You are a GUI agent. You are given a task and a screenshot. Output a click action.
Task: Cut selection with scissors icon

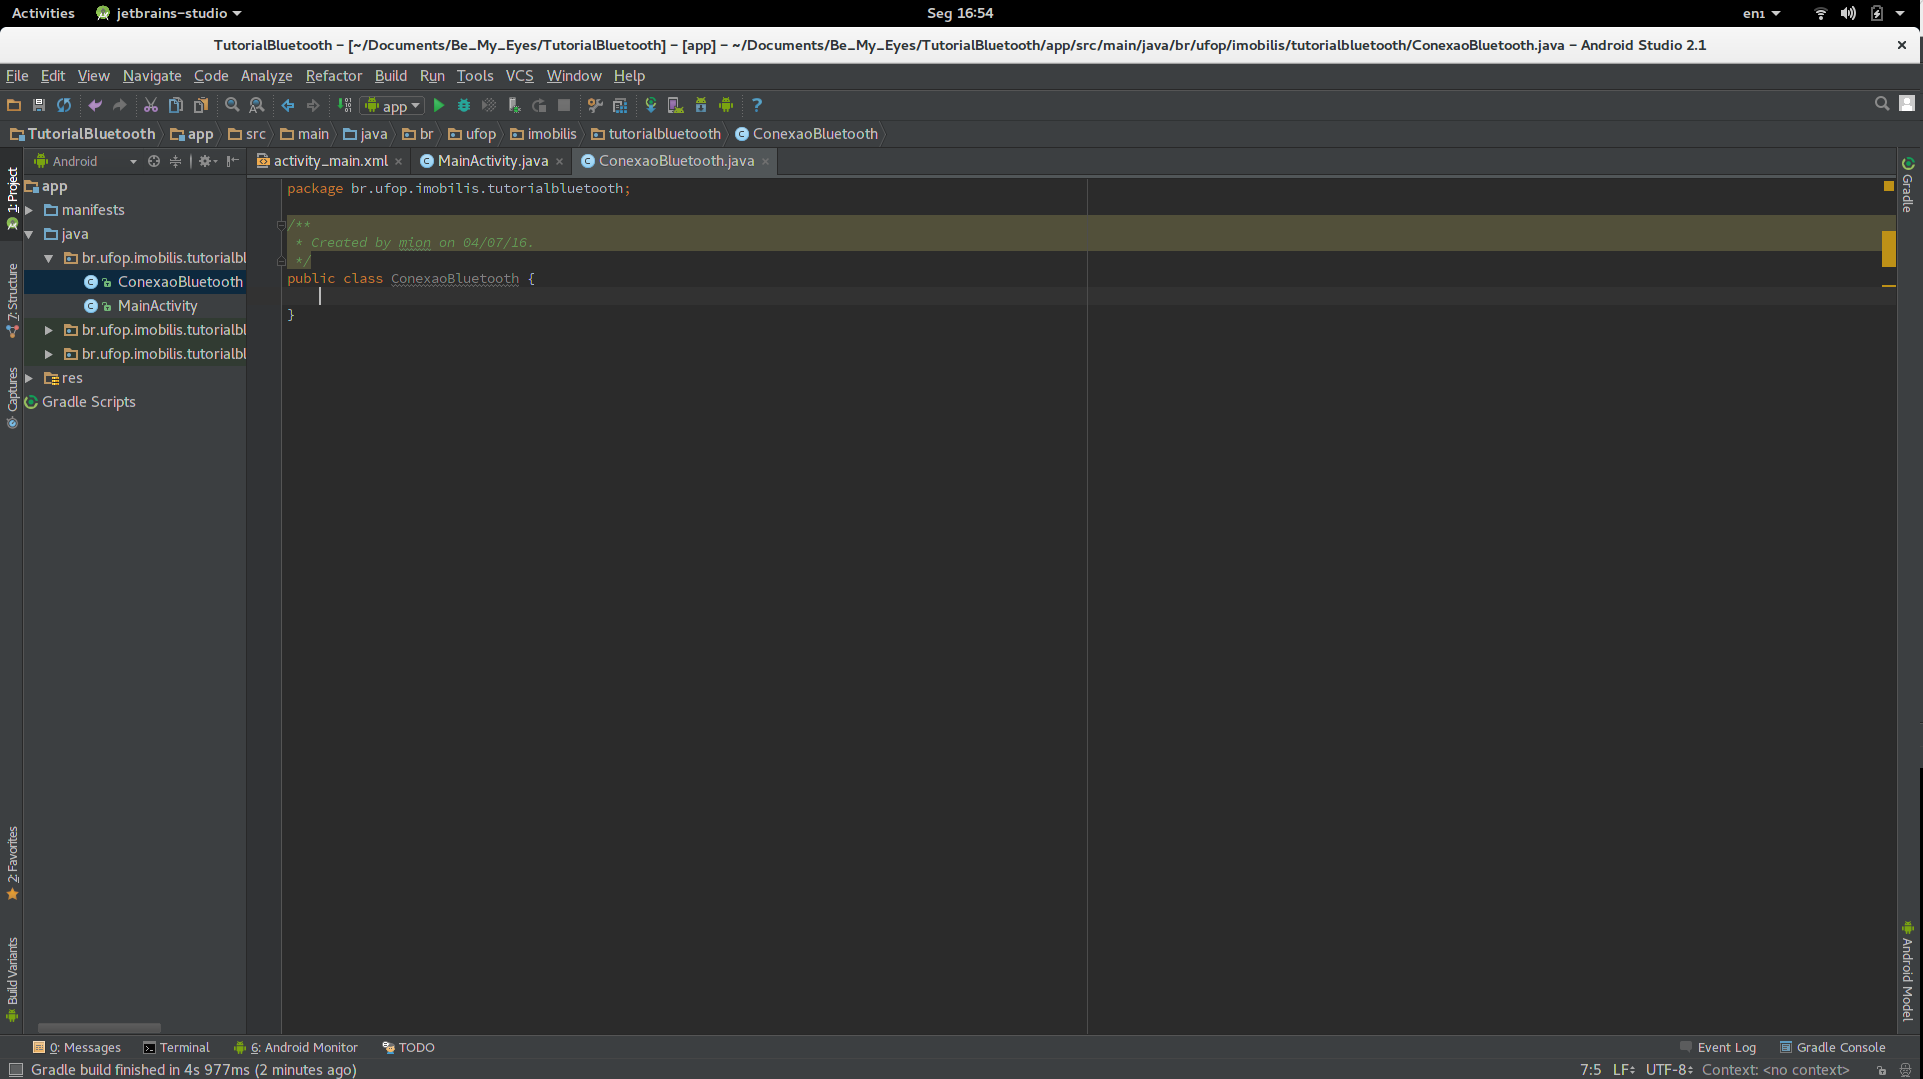click(x=151, y=105)
